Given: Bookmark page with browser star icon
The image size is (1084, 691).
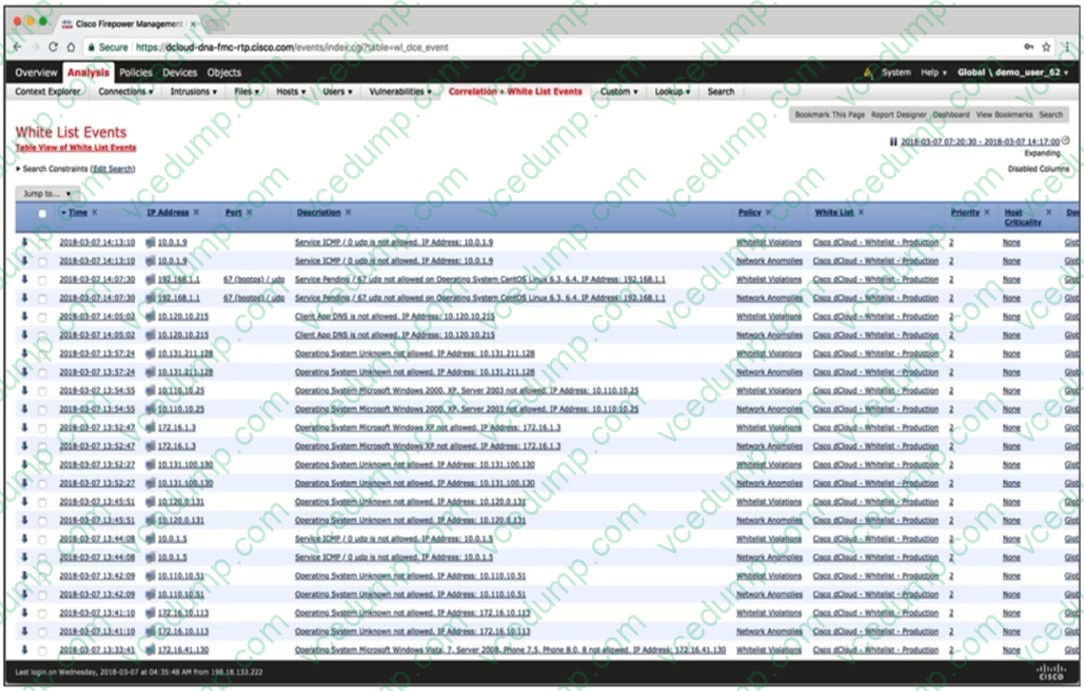Looking at the screenshot, I should [1046, 47].
